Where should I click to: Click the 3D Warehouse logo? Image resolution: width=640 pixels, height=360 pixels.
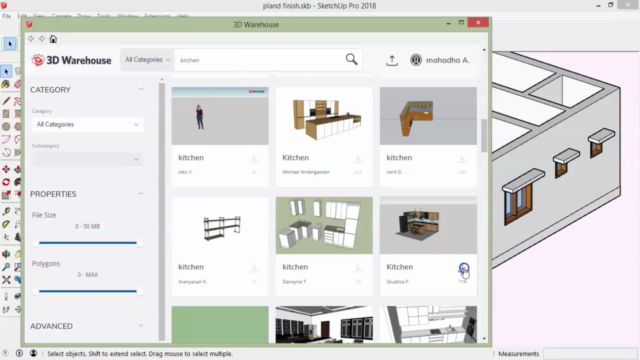[x=71, y=60]
